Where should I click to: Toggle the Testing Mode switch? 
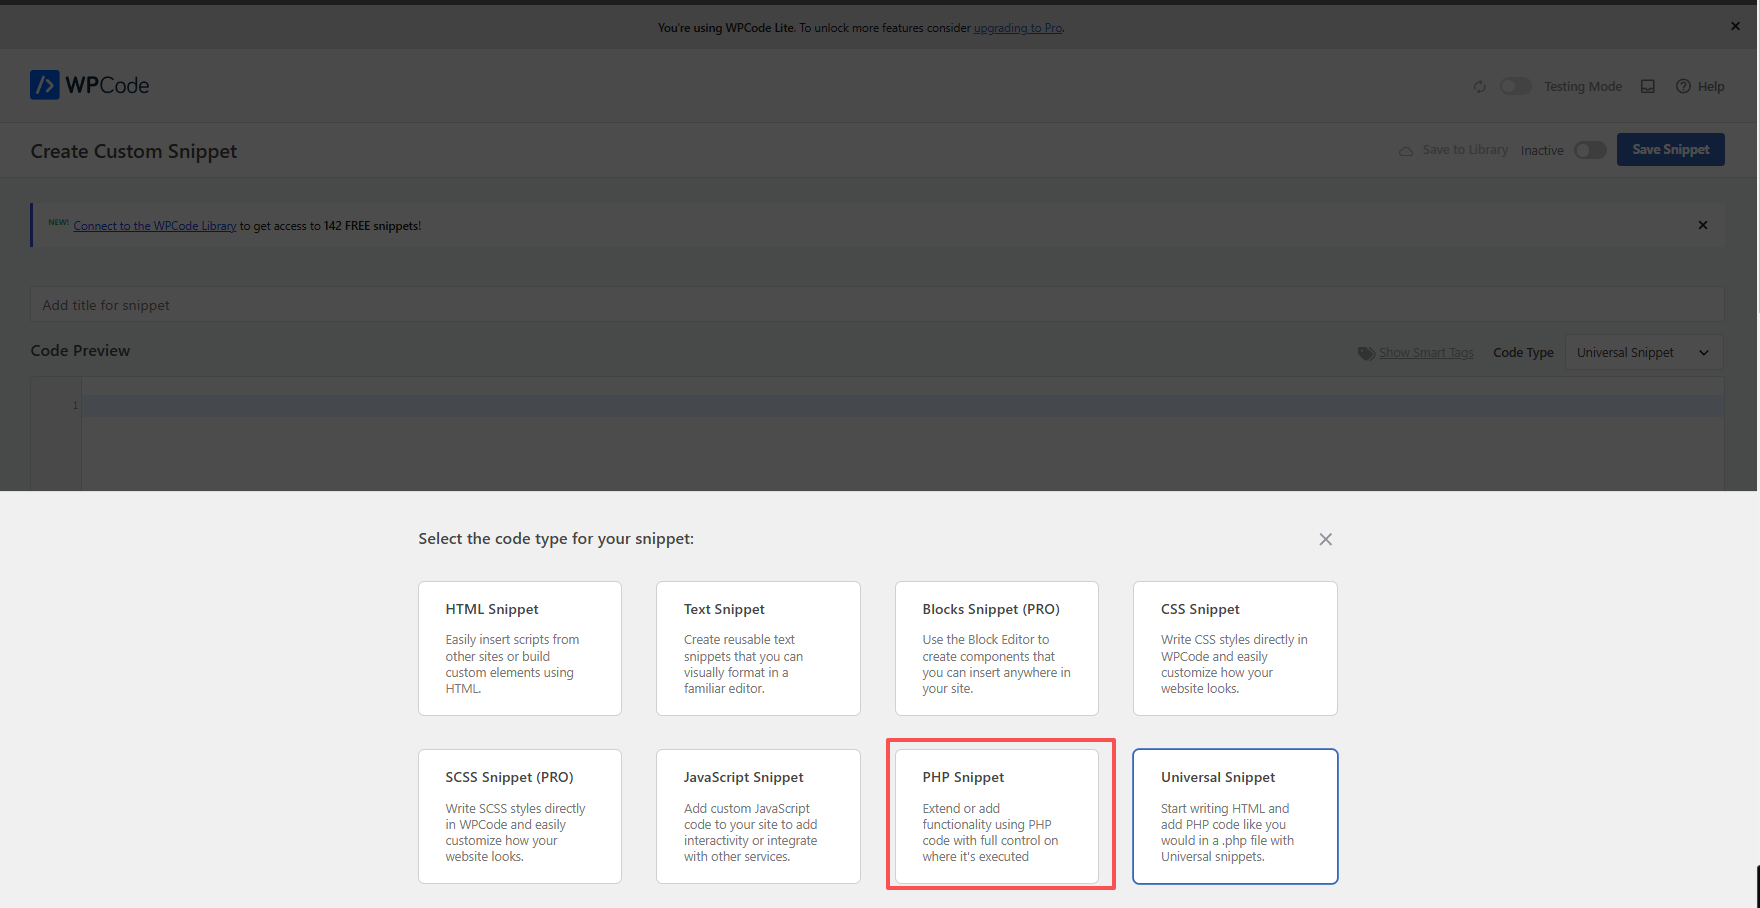pyautogui.click(x=1516, y=86)
